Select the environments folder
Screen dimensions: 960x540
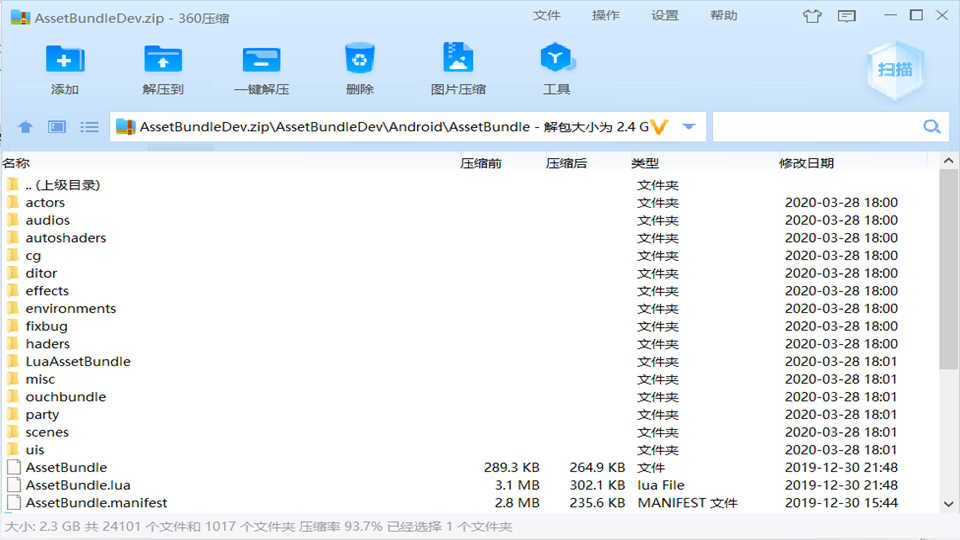coord(70,309)
